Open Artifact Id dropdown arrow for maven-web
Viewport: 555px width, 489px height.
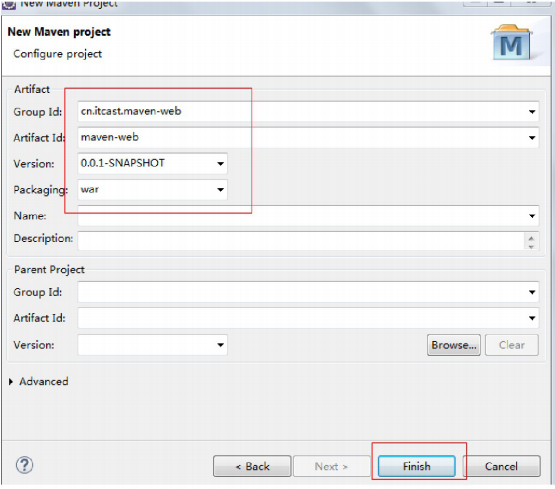[x=532, y=138]
